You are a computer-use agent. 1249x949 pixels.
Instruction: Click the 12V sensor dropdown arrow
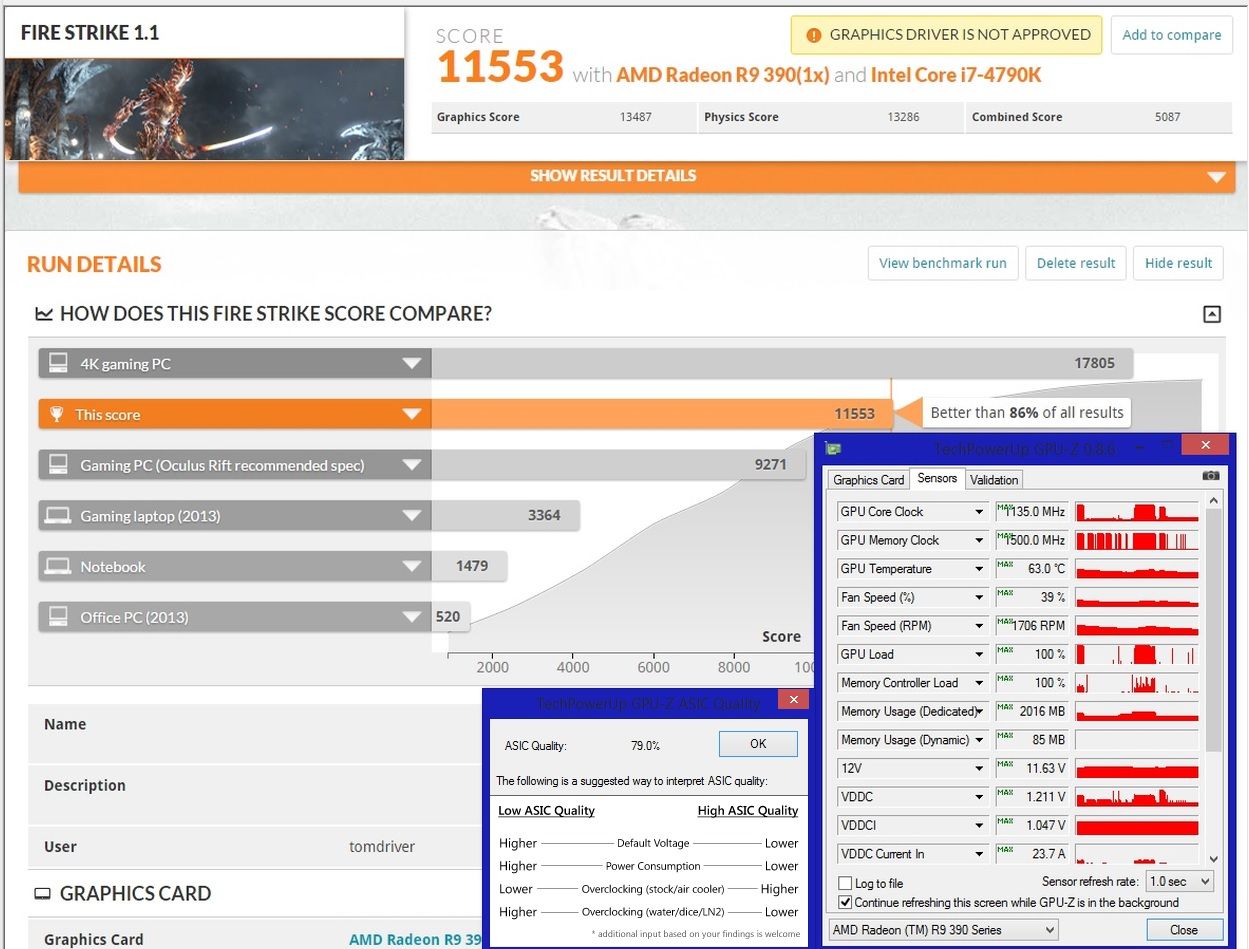click(979, 769)
